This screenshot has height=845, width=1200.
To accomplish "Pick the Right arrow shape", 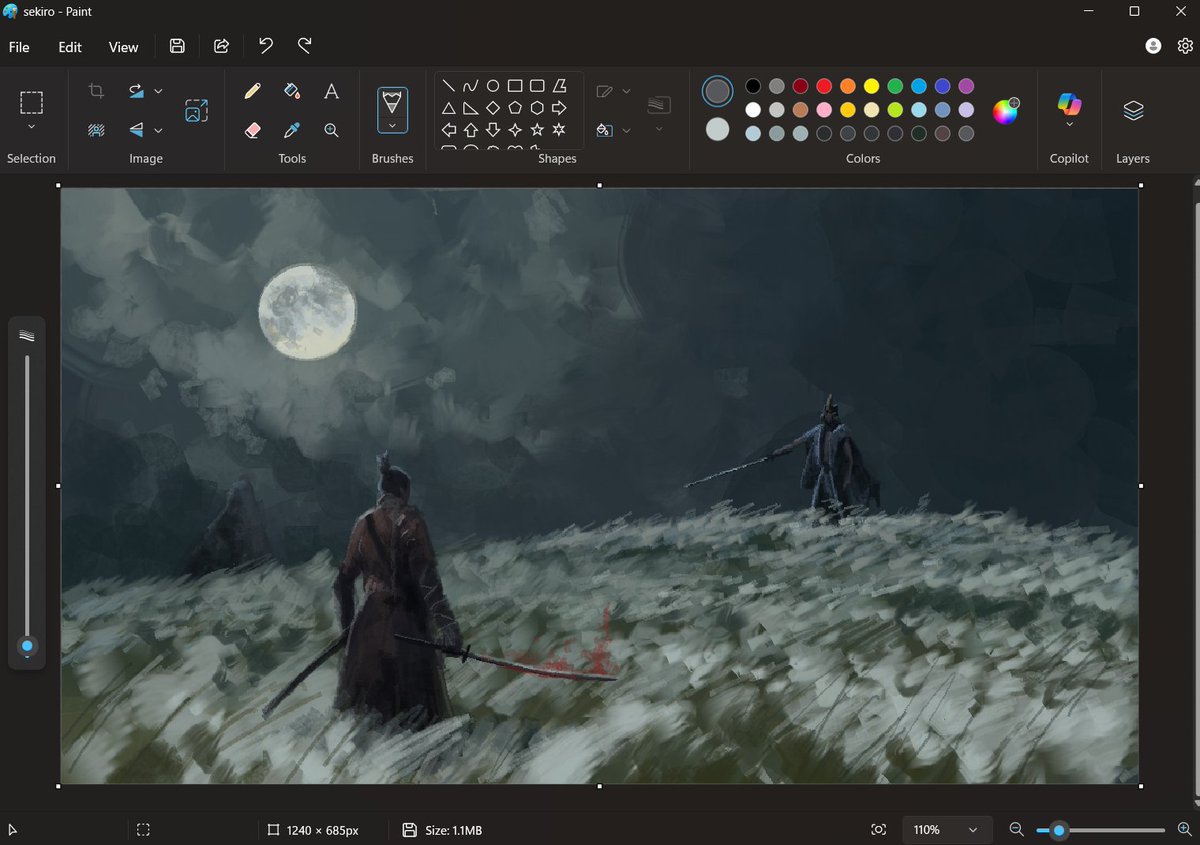I will click(559, 108).
